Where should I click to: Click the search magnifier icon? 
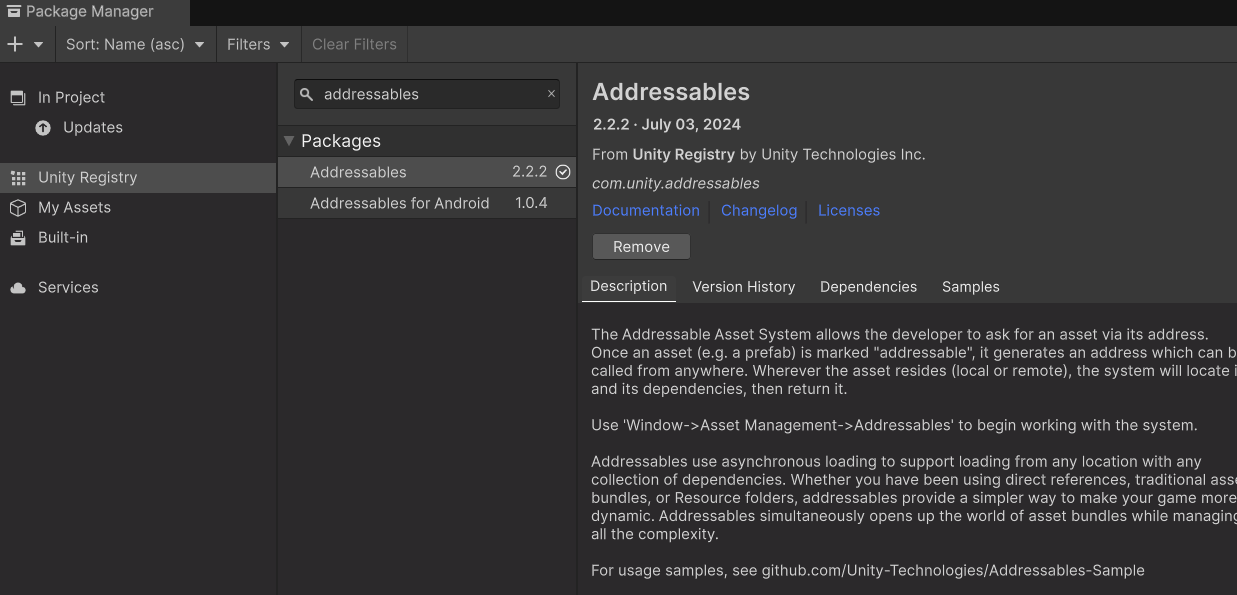point(307,94)
